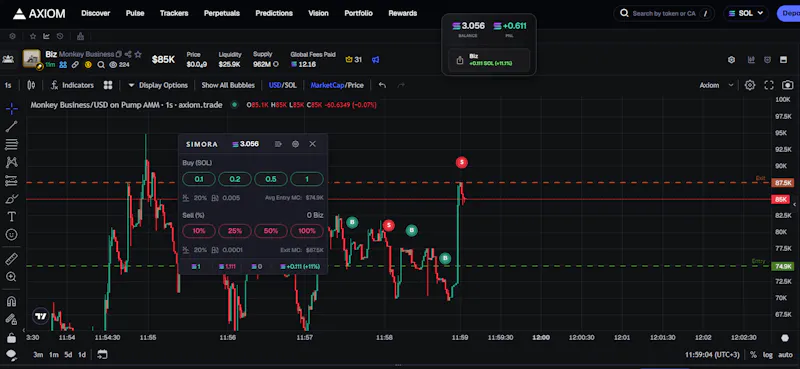
Task: Select the trend line drawing tool
Action: click(x=11, y=127)
